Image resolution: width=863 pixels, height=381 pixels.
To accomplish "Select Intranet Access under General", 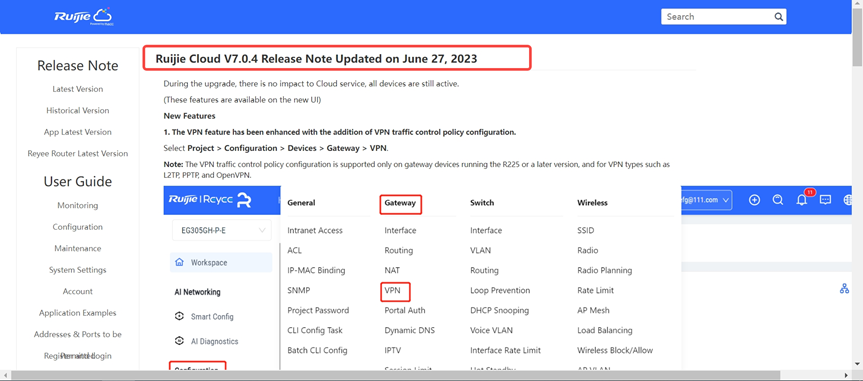I will (x=315, y=231).
